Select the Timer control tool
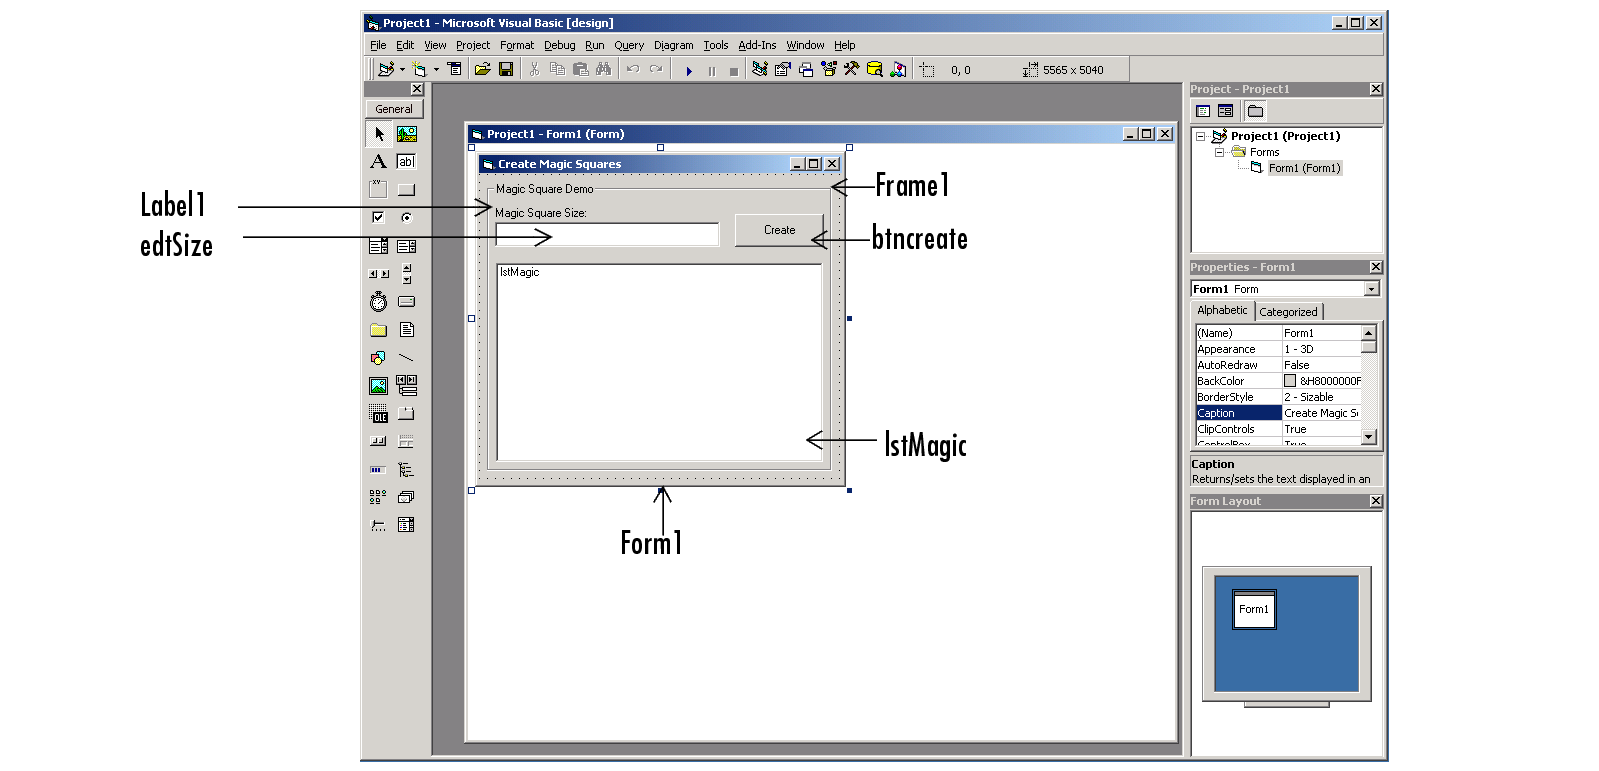This screenshot has width=1599, height=771. point(379,301)
